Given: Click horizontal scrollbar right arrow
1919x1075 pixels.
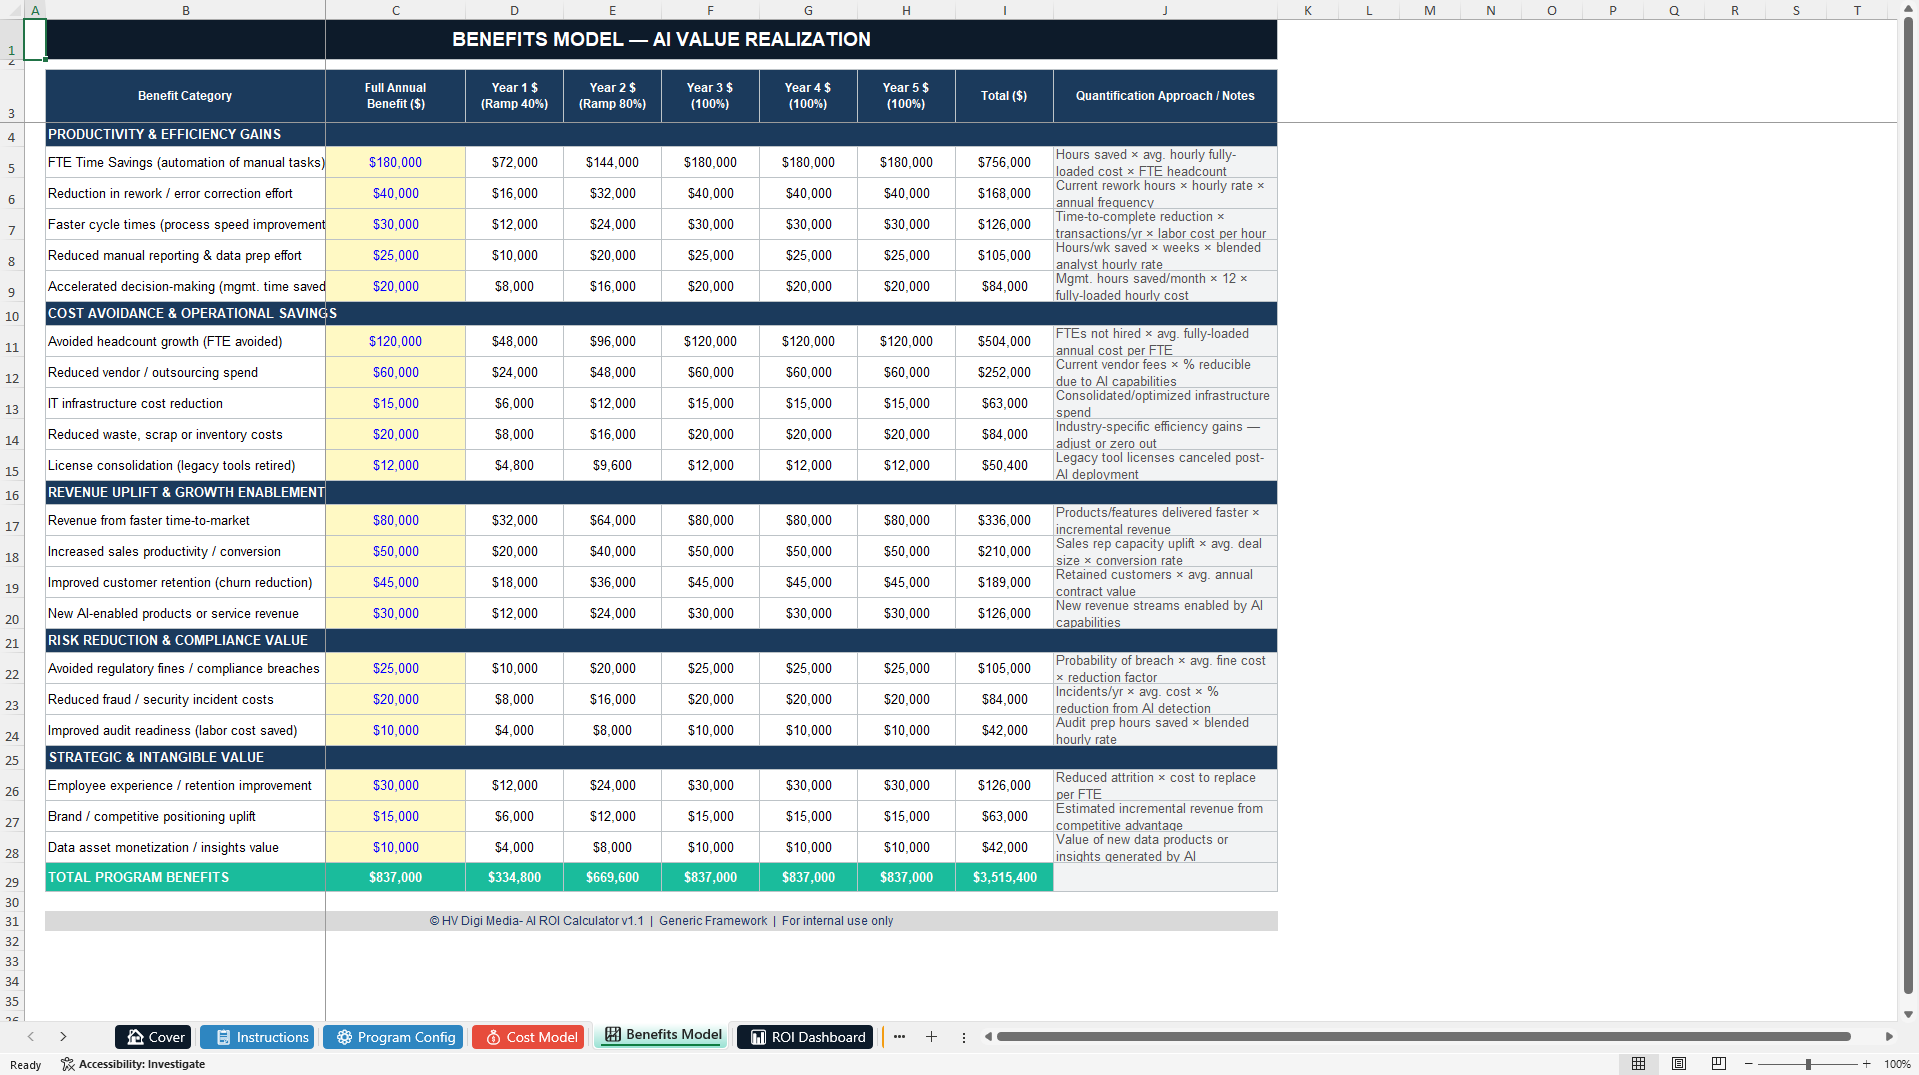Looking at the screenshot, I should pos(1889,1037).
